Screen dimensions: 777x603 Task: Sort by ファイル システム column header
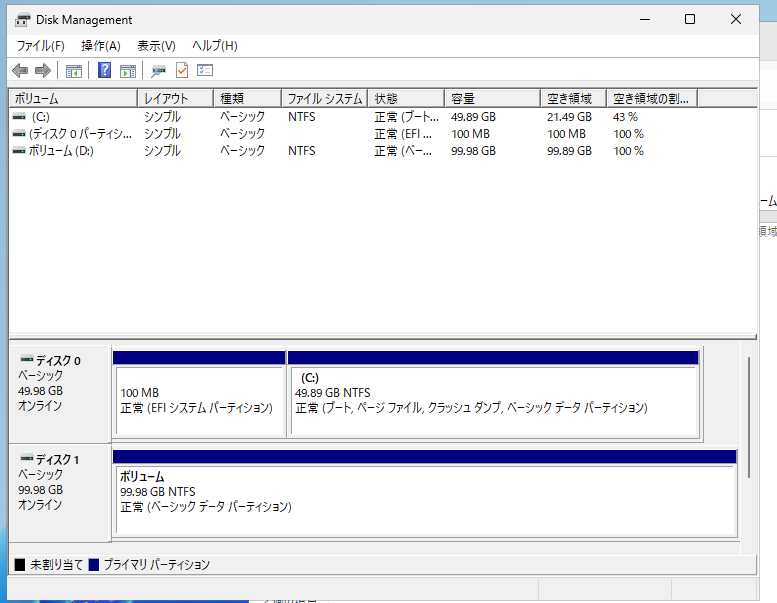point(324,98)
